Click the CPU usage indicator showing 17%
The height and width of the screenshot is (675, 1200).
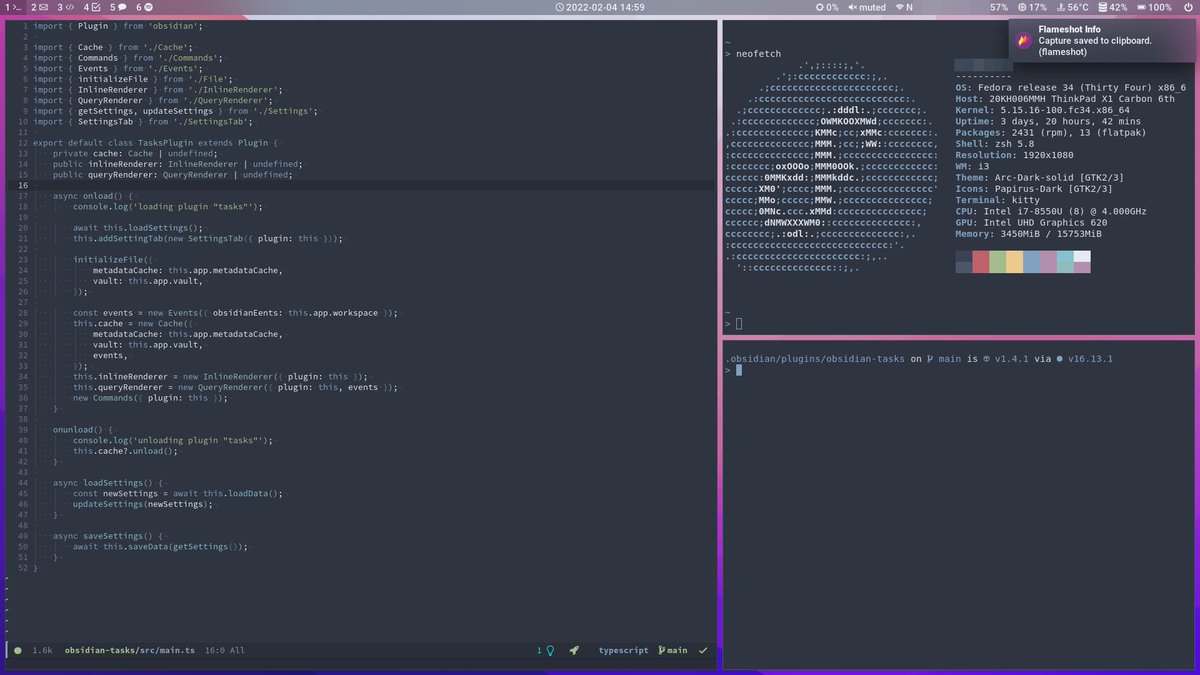[1032, 7]
